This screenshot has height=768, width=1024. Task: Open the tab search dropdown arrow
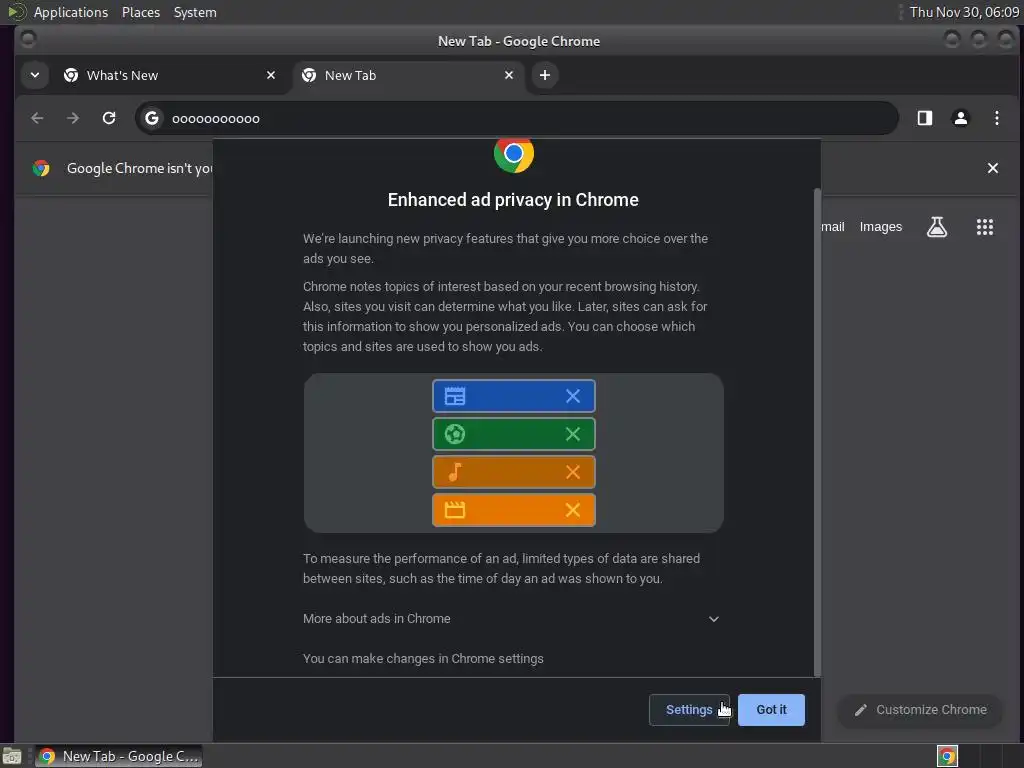tap(35, 75)
